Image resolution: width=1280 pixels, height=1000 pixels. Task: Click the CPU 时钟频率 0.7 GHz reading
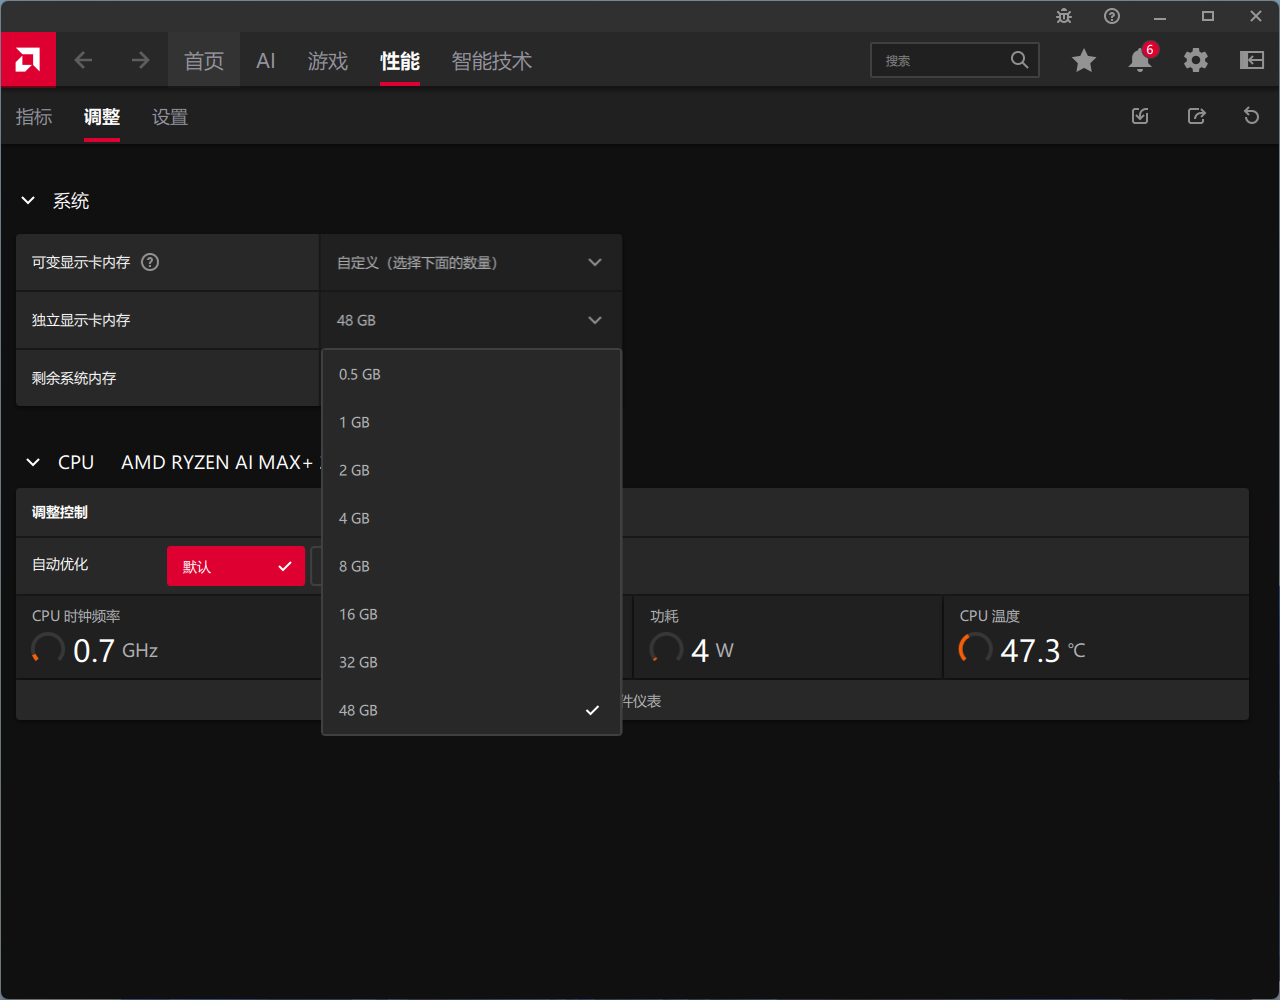coord(169,638)
